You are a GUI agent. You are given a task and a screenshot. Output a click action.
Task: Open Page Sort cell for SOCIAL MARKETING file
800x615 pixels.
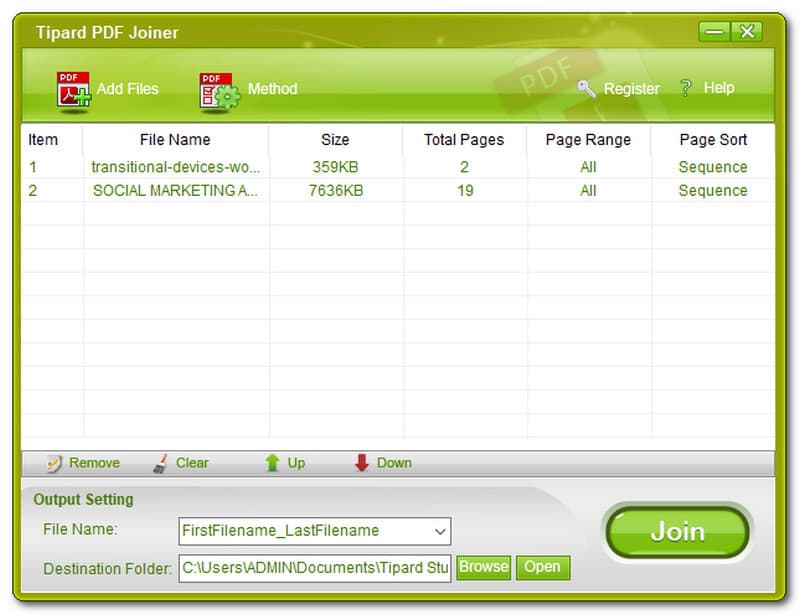[712, 190]
